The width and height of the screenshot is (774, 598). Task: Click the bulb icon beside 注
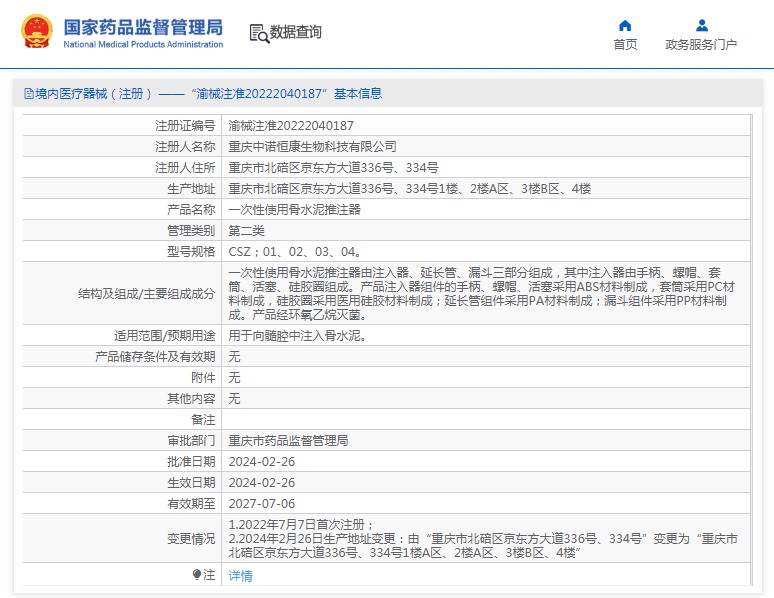coord(197,574)
